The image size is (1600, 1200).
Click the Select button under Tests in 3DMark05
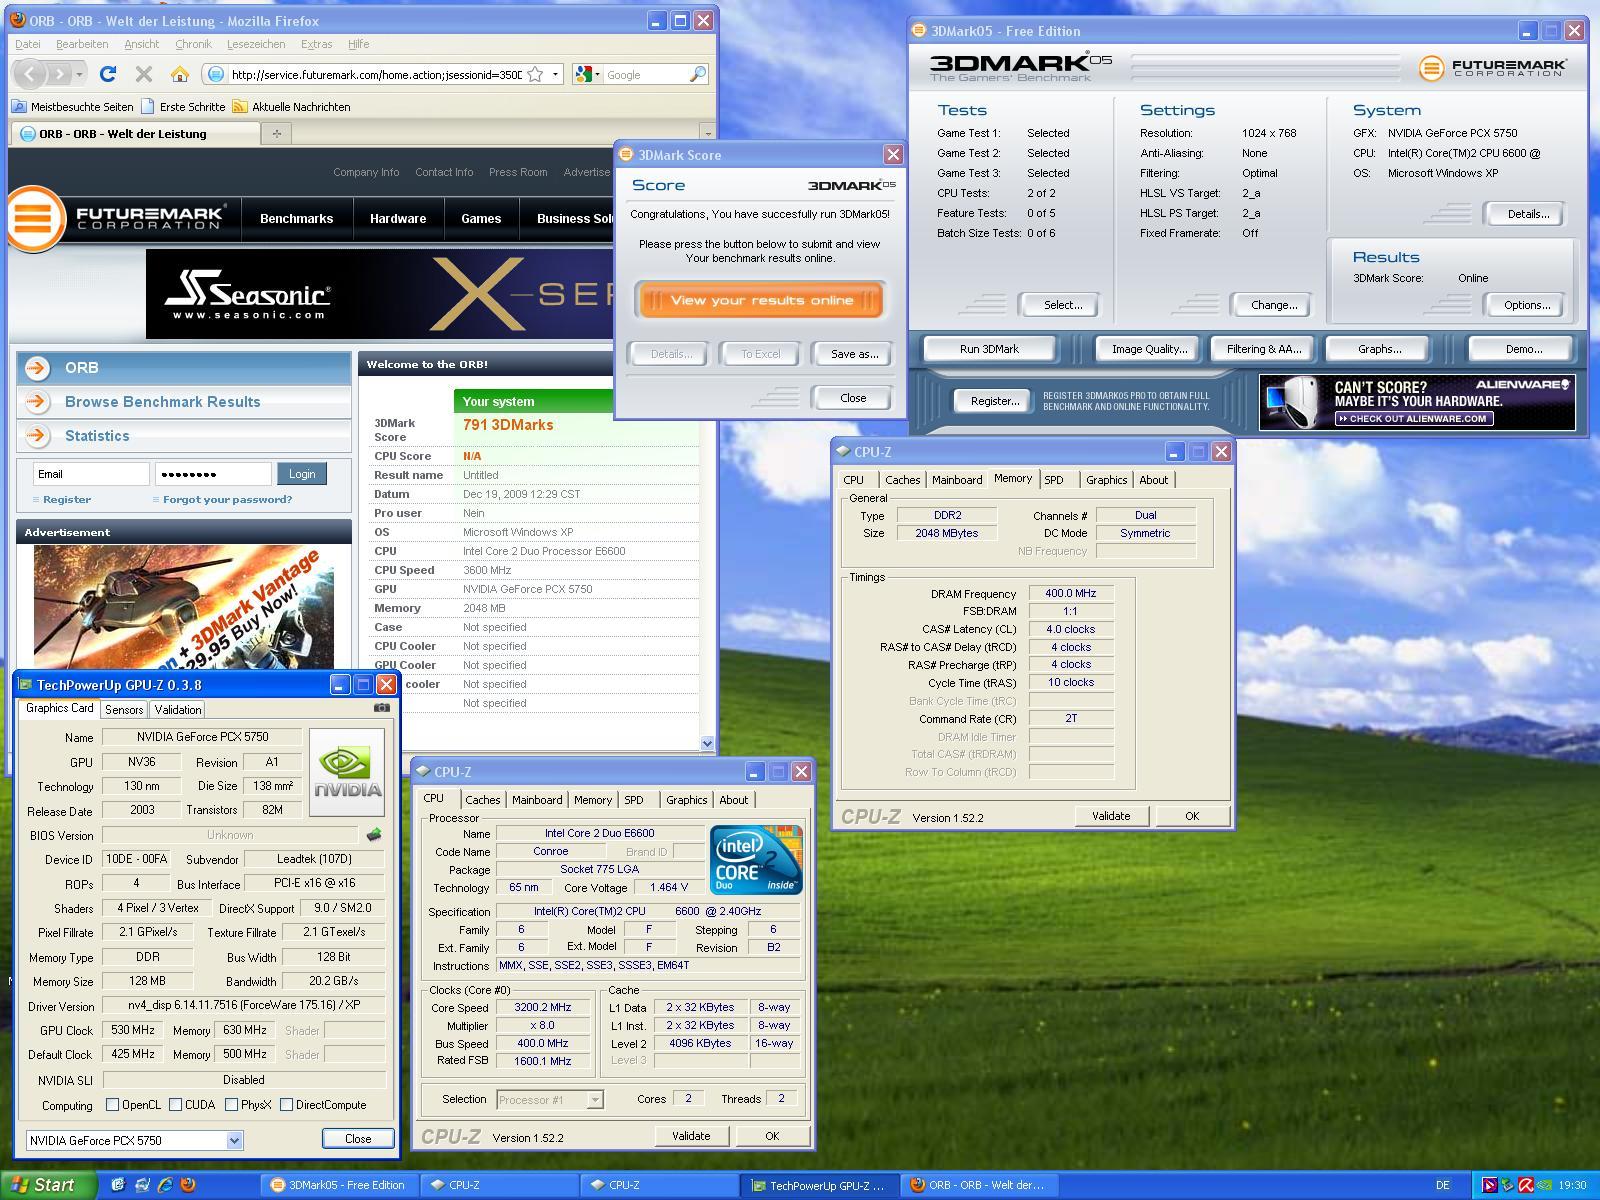[x=1061, y=305]
